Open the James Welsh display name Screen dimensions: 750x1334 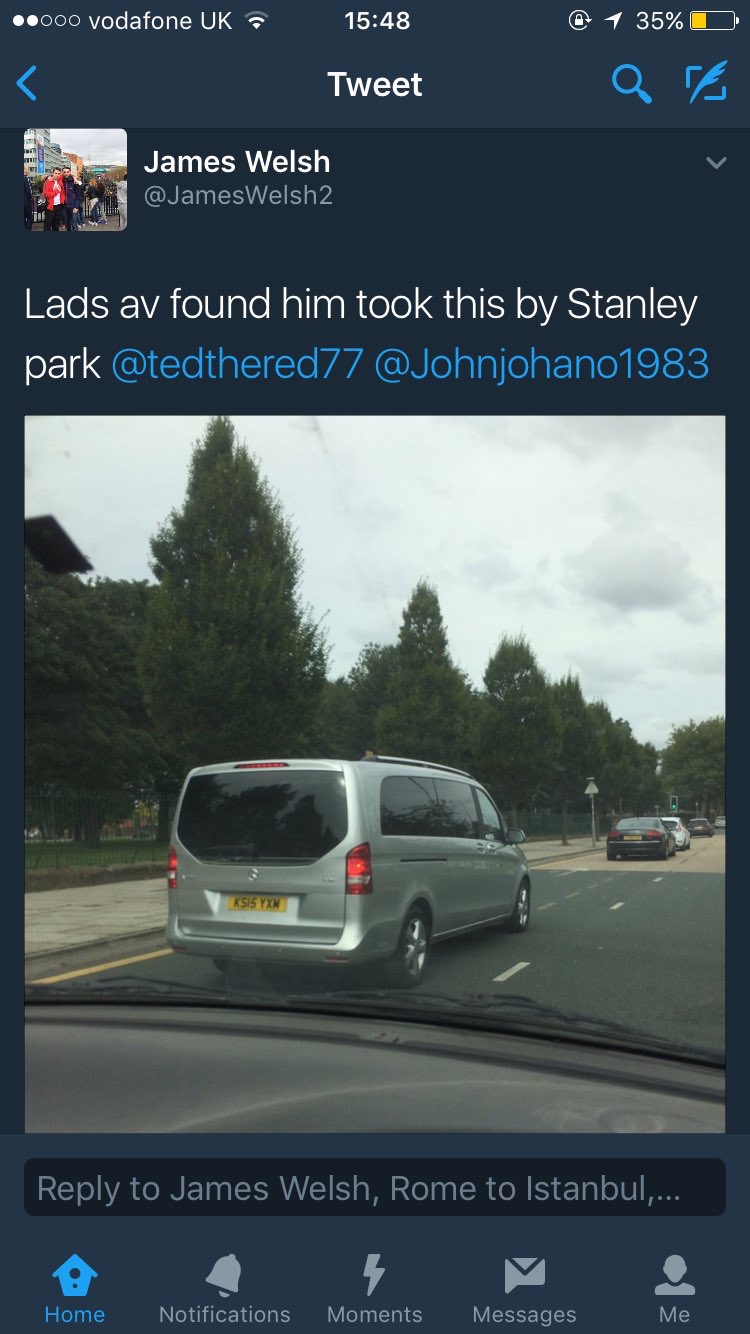click(237, 161)
